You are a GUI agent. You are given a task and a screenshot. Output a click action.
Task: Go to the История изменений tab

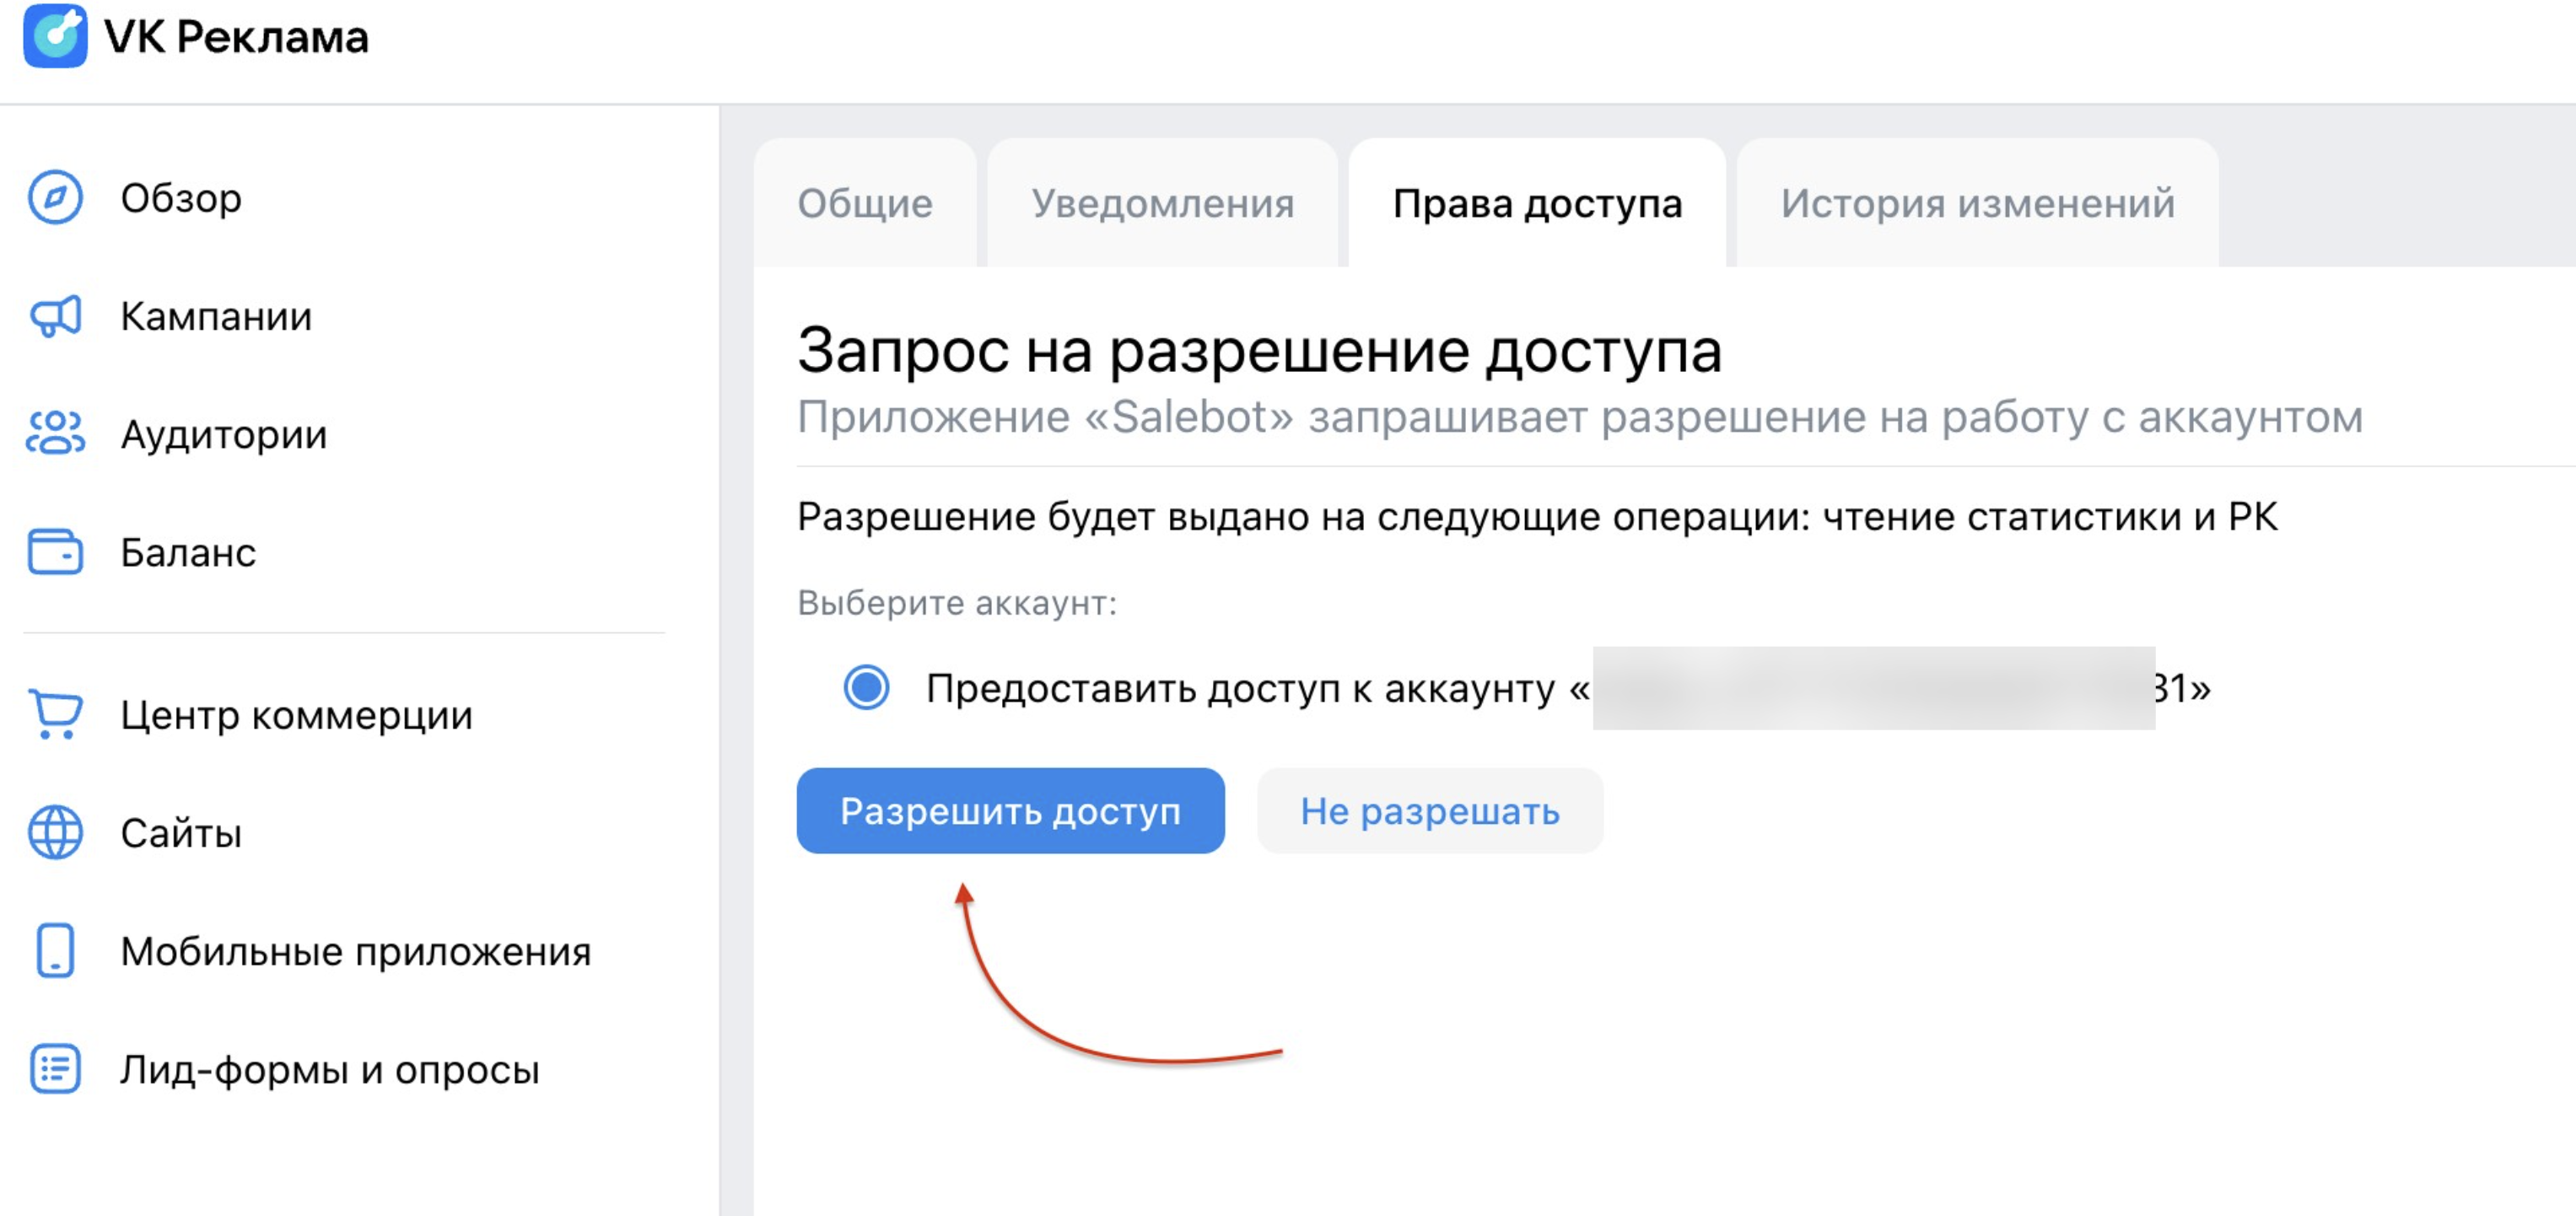click(x=1977, y=204)
